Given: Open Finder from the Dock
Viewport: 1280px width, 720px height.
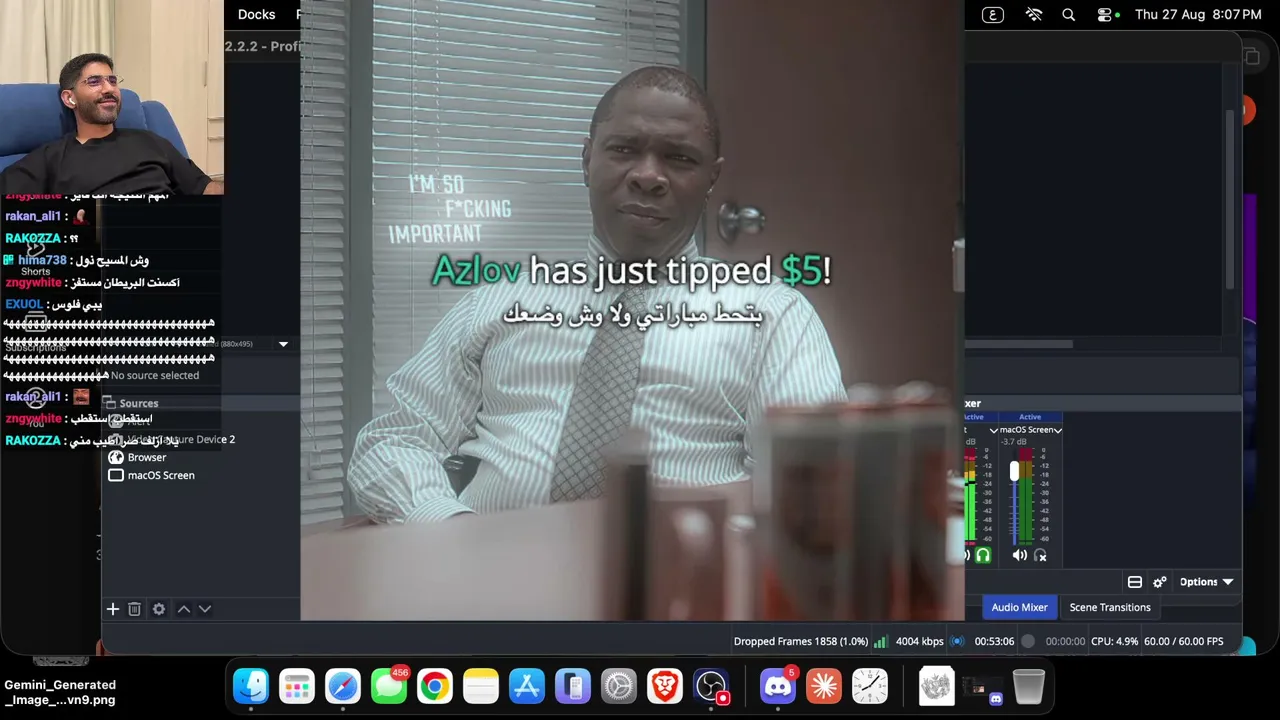Looking at the screenshot, I should 251,686.
